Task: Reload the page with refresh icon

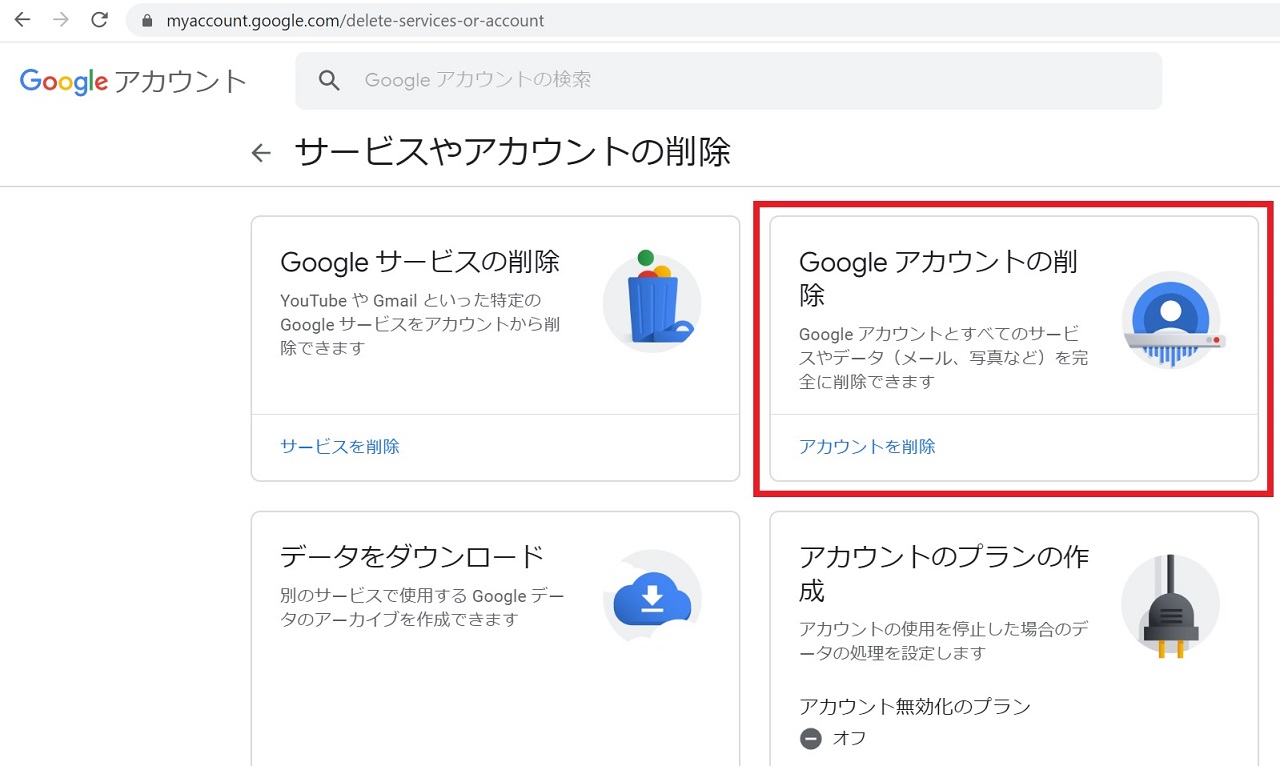Action: tap(99, 20)
